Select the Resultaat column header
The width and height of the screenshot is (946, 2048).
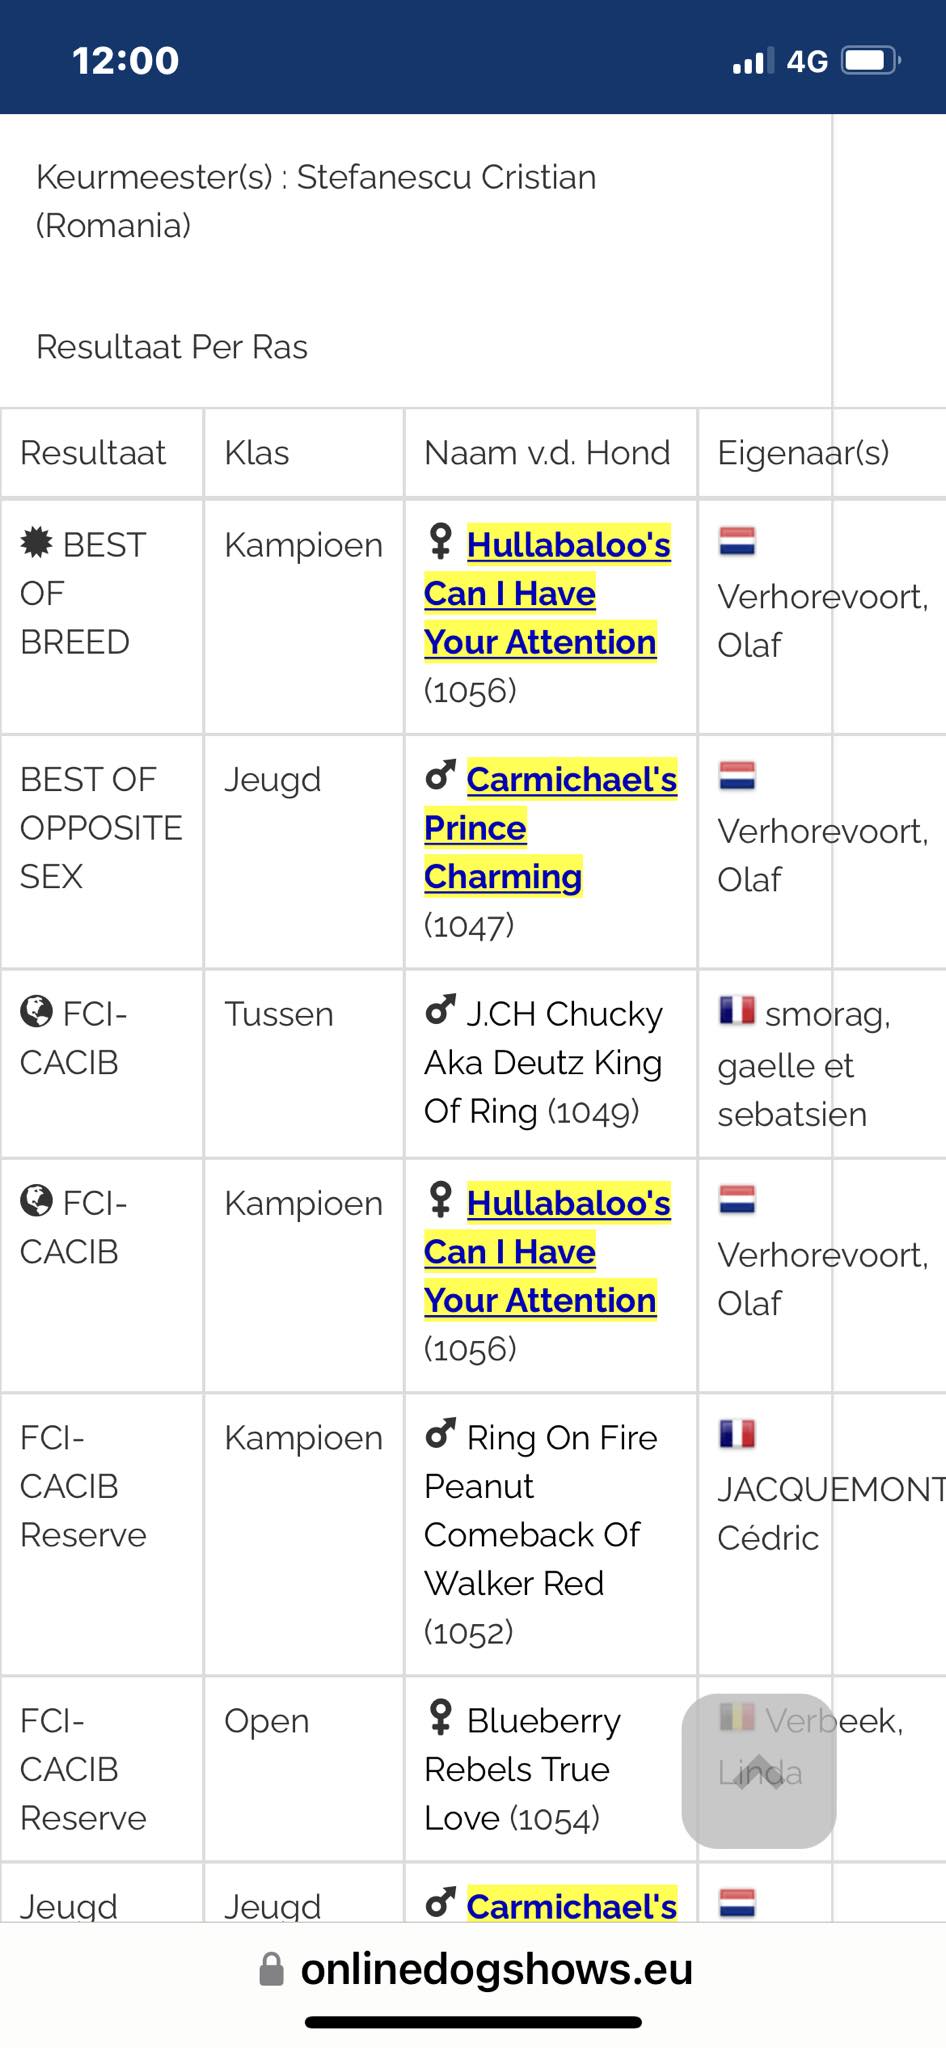point(93,453)
